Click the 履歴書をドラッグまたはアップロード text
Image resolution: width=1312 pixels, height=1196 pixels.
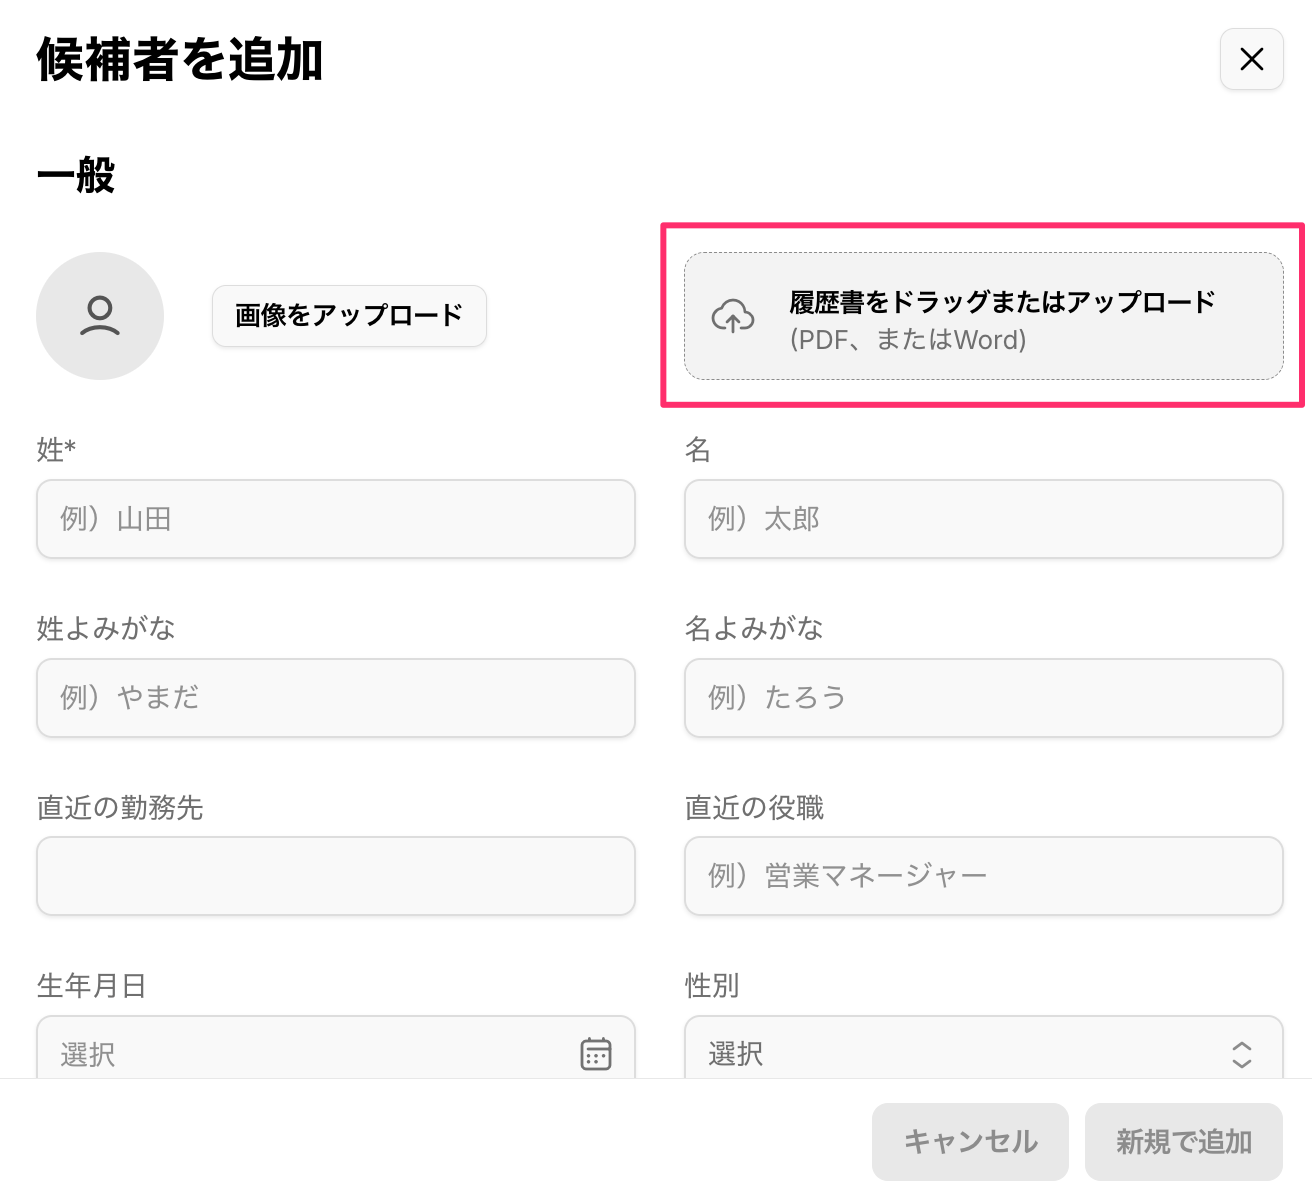[x=1002, y=302]
